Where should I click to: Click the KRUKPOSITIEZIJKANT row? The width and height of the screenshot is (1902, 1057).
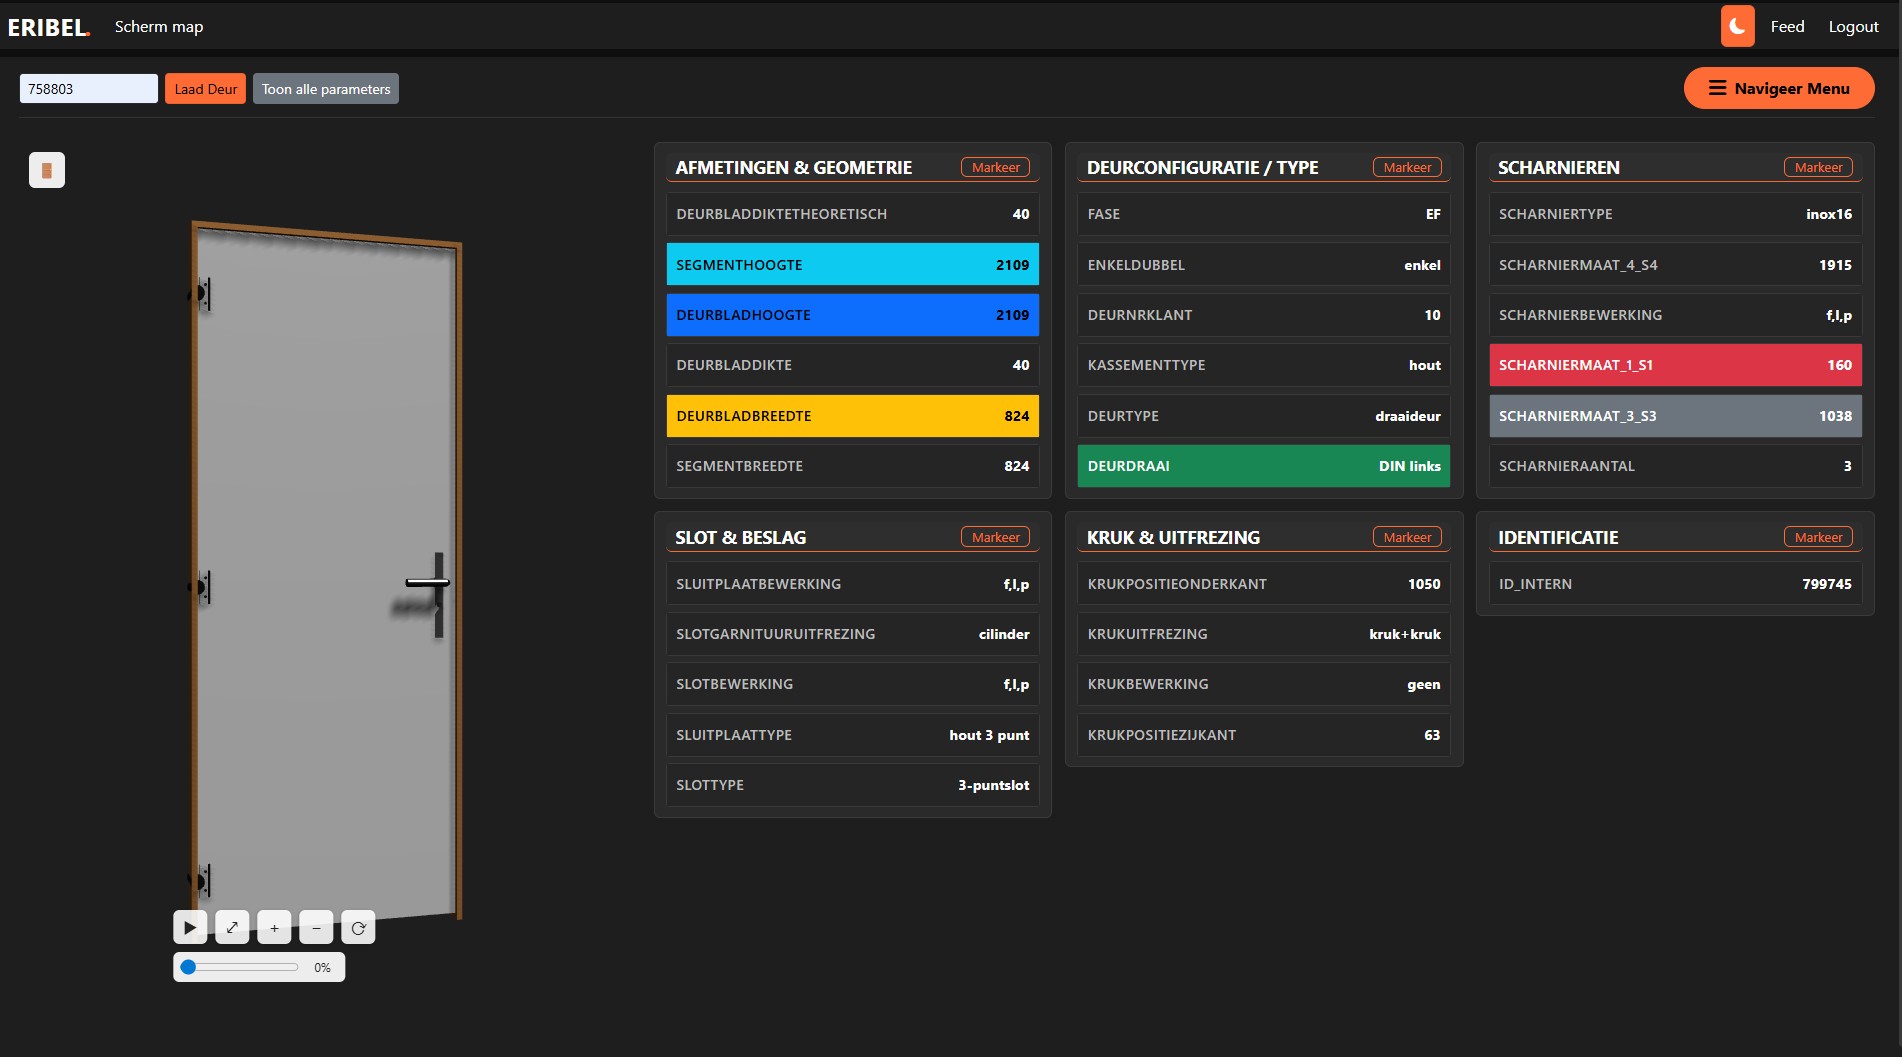pyautogui.click(x=1264, y=735)
